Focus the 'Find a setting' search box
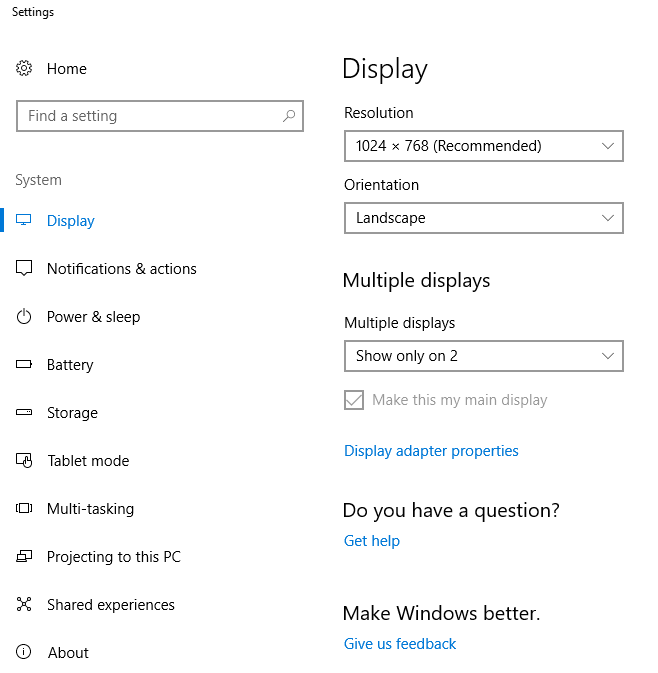The width and height of the screenshot is (658, 673). tap(160, 116)
